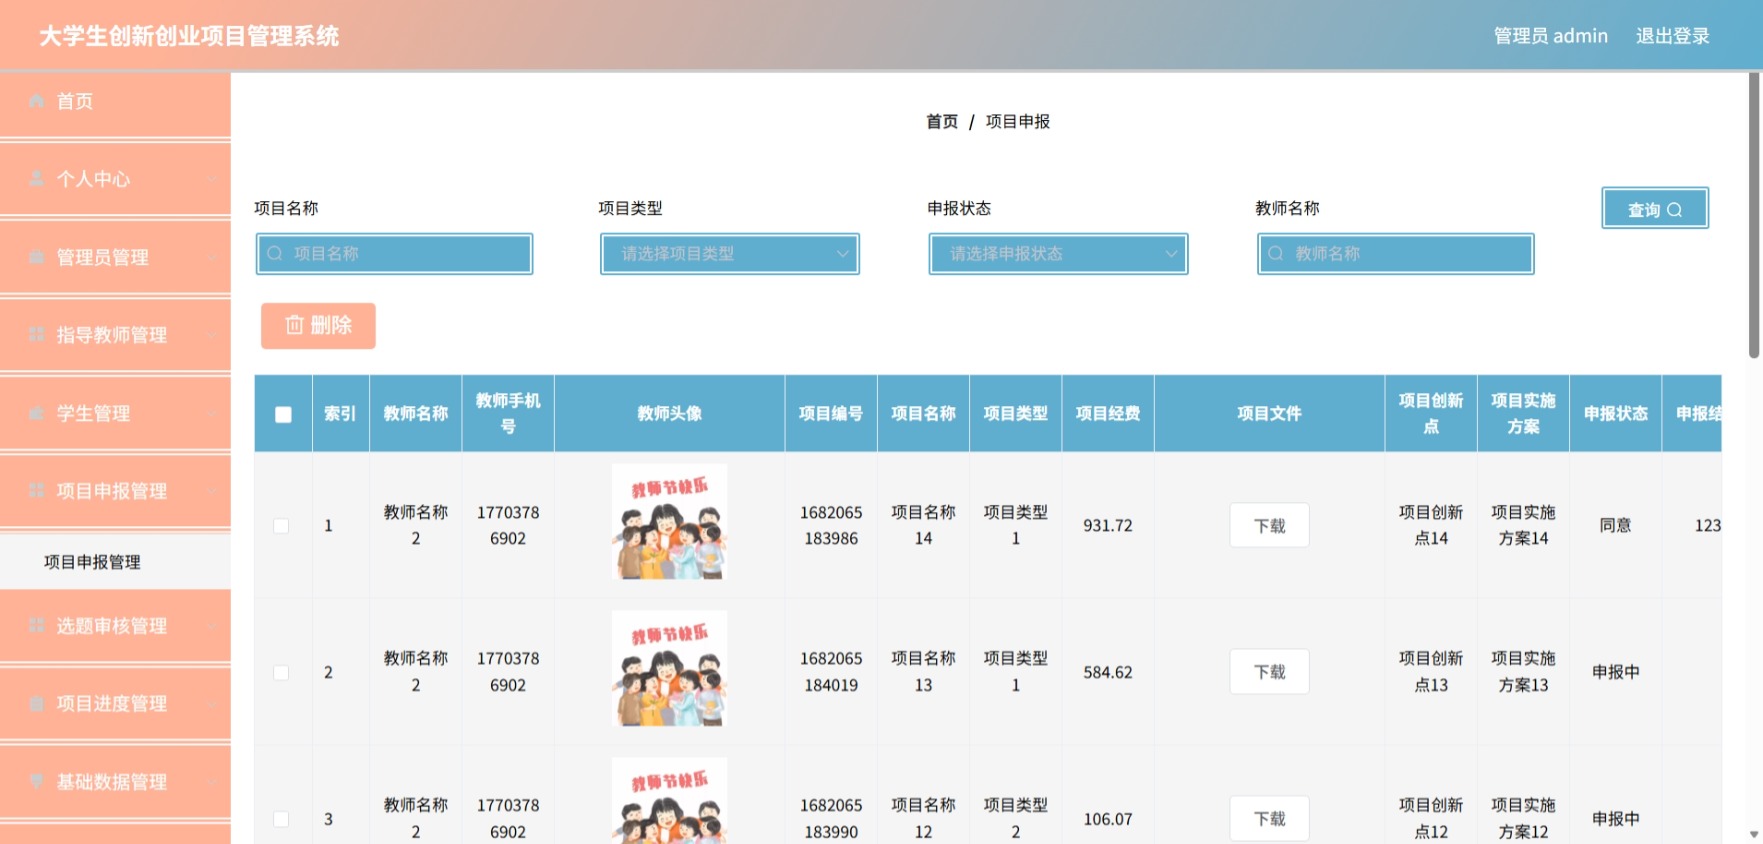Click 退出登录 to log out
1763x844 pixels.
pos(1673,36)
